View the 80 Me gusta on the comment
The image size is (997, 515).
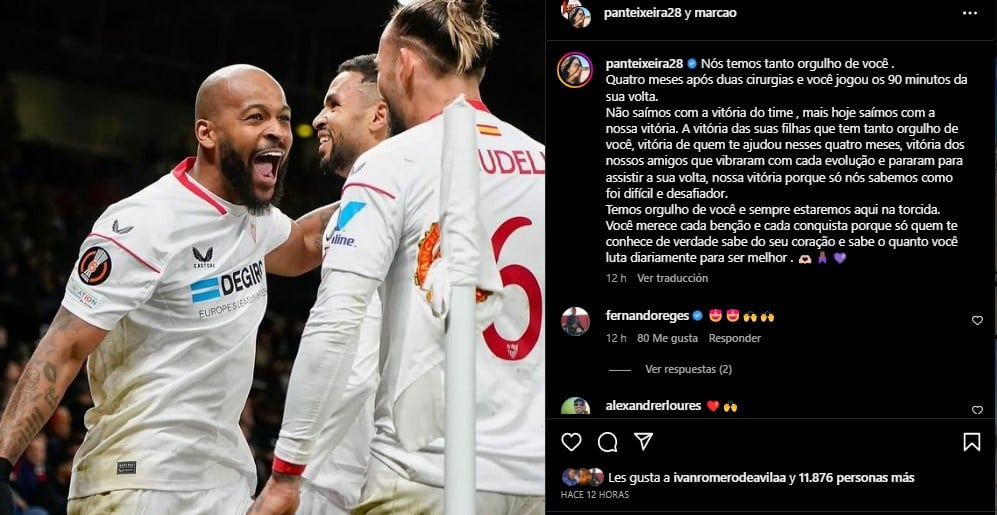tap(667, 338)
